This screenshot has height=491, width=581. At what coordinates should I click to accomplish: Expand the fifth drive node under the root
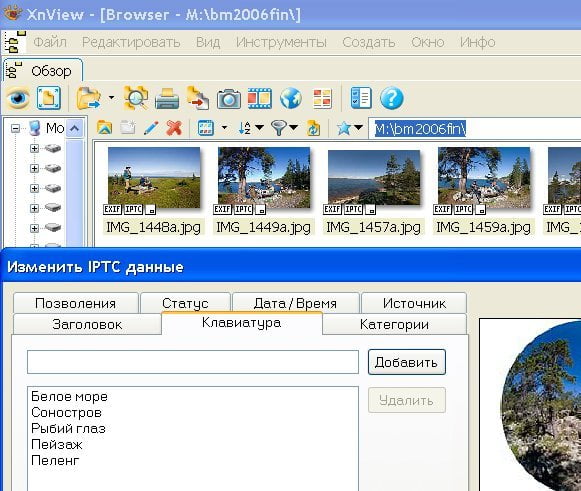34,228
